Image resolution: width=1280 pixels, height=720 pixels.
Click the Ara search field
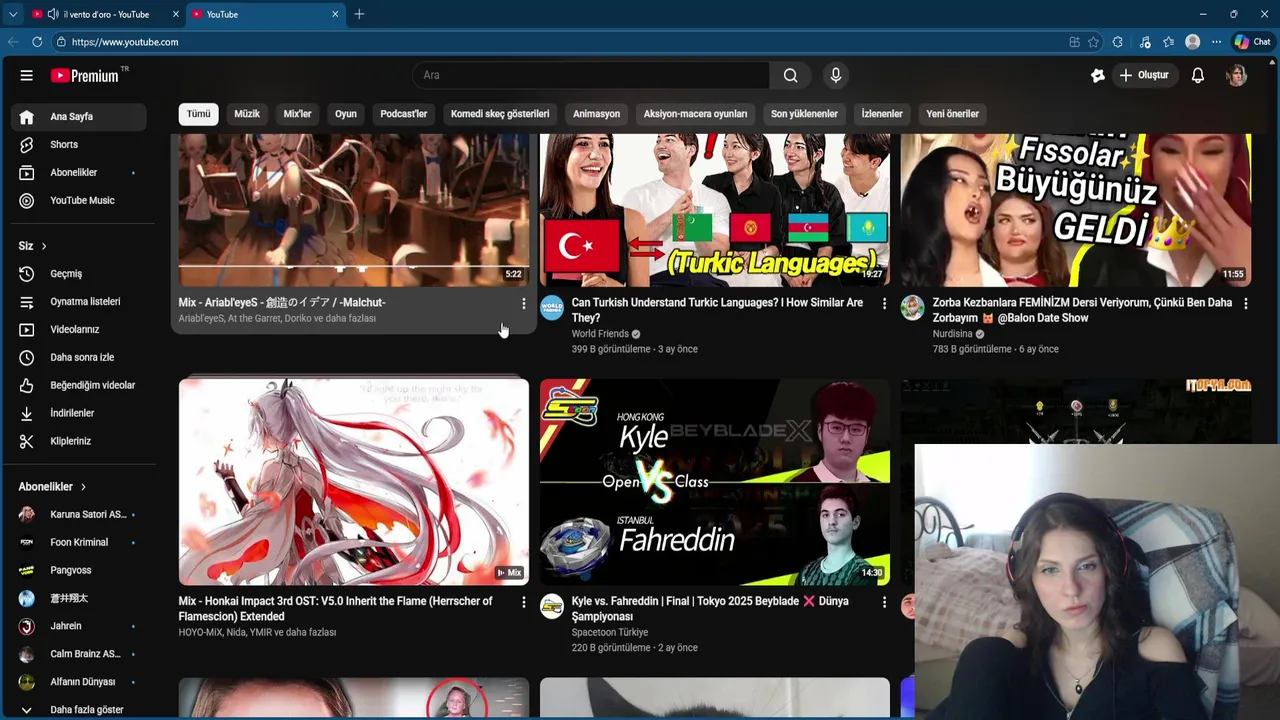[591, 75]
